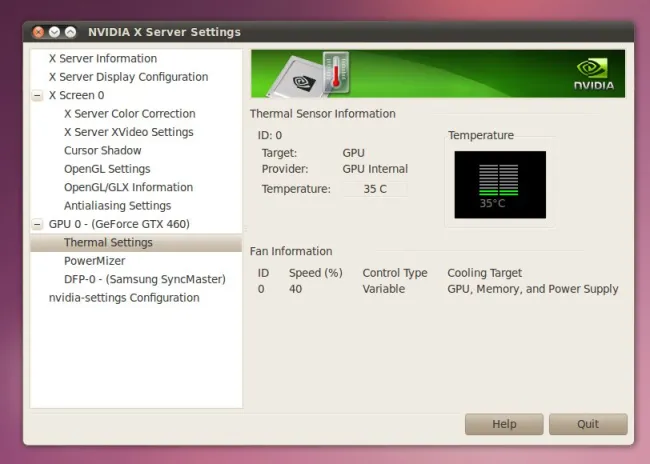The height and width of the screenshot is (464, 650).
Task: View OpenGL/GLX Information
Action: click(129, 187)
